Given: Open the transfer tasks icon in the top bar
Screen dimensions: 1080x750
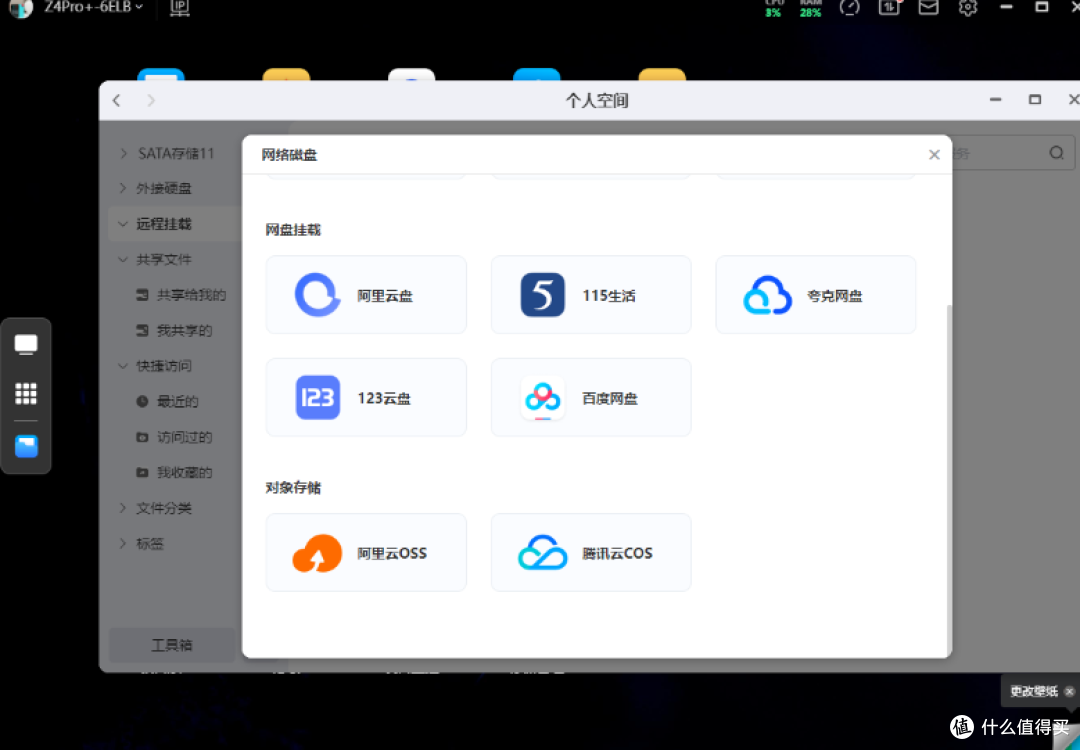Looking at the screenshot, I should [889, 8].
